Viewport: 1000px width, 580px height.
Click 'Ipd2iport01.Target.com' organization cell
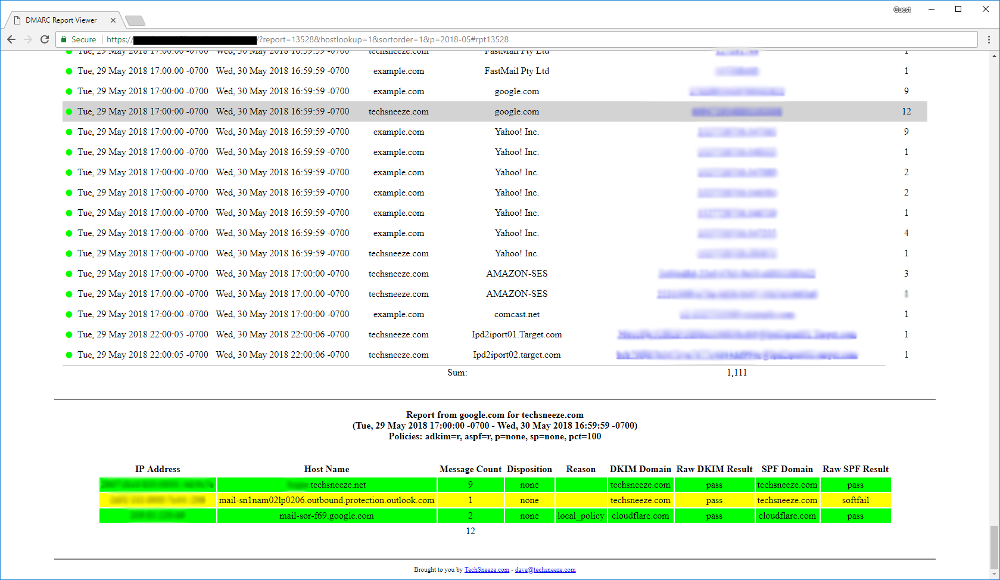click(x=517, y=334)
